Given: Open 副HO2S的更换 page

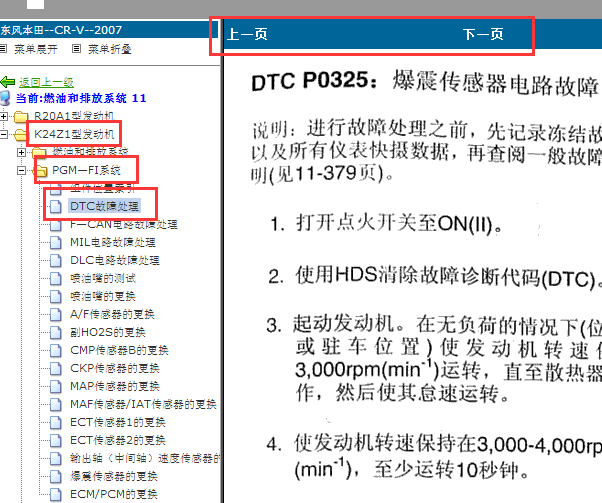Looking at the screenshot, I should pyautogui.click(x=108, y=333).
